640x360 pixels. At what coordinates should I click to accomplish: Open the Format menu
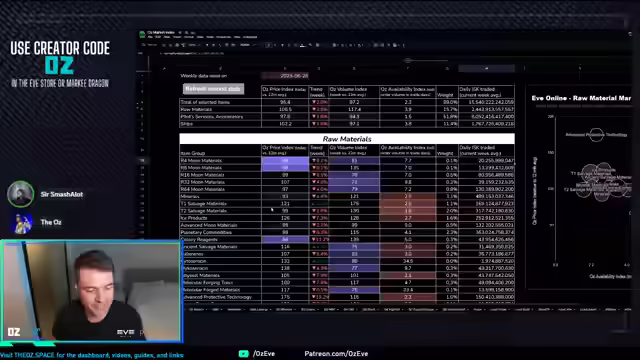pos(189,37)
